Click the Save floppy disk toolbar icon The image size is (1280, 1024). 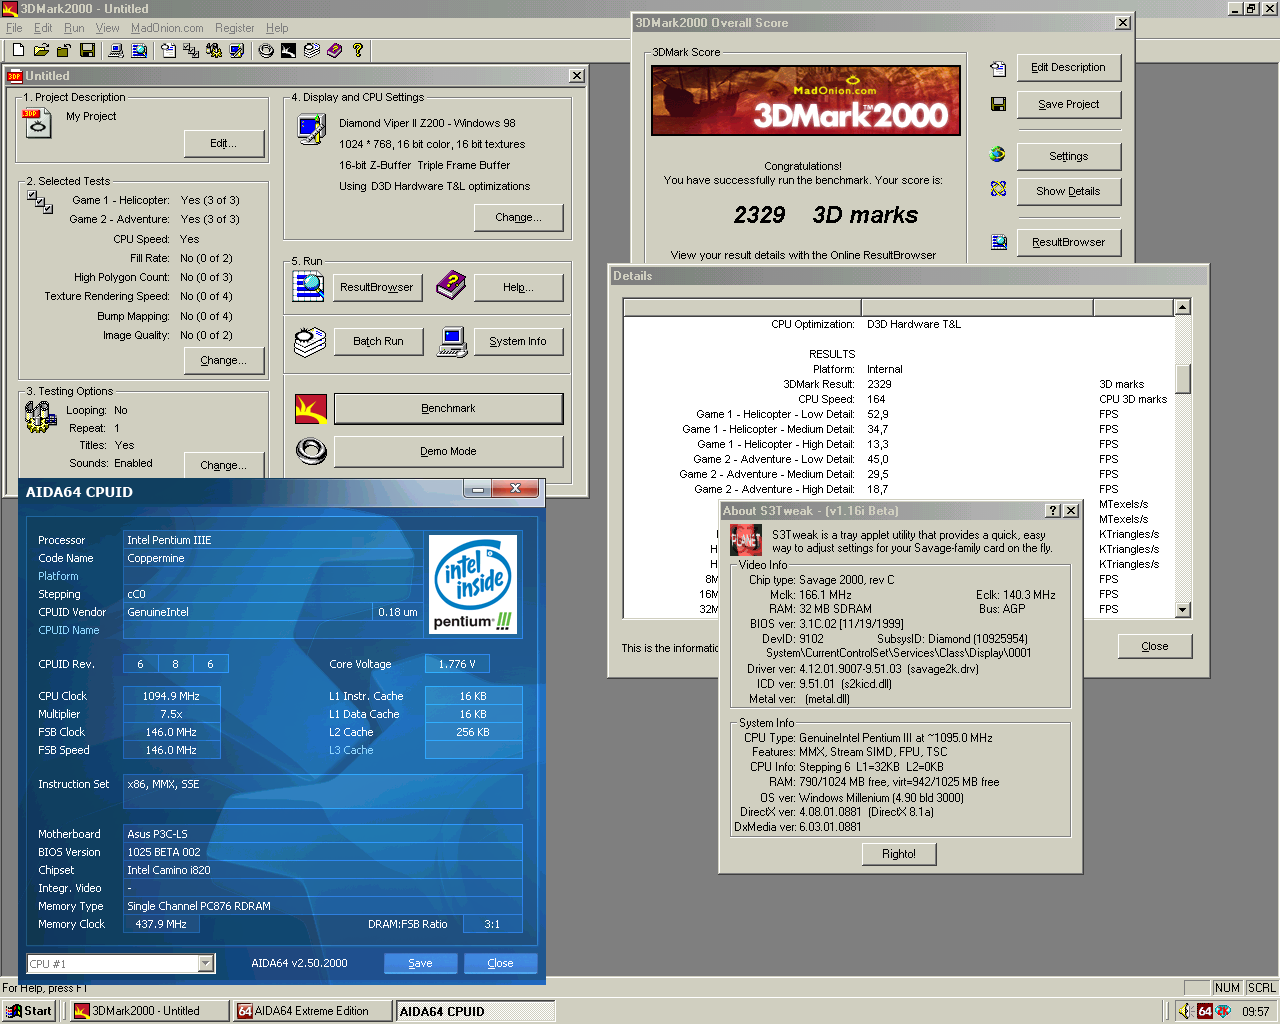pyautogui.click(x=87, y=50)
